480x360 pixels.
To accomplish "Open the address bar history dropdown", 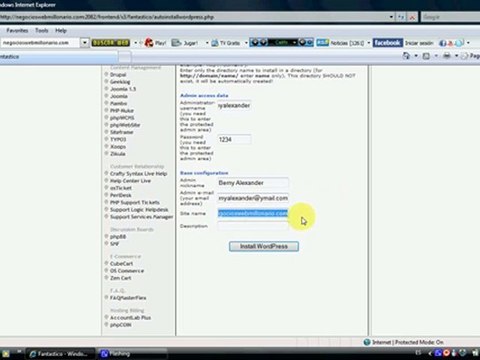I will 391,17.
